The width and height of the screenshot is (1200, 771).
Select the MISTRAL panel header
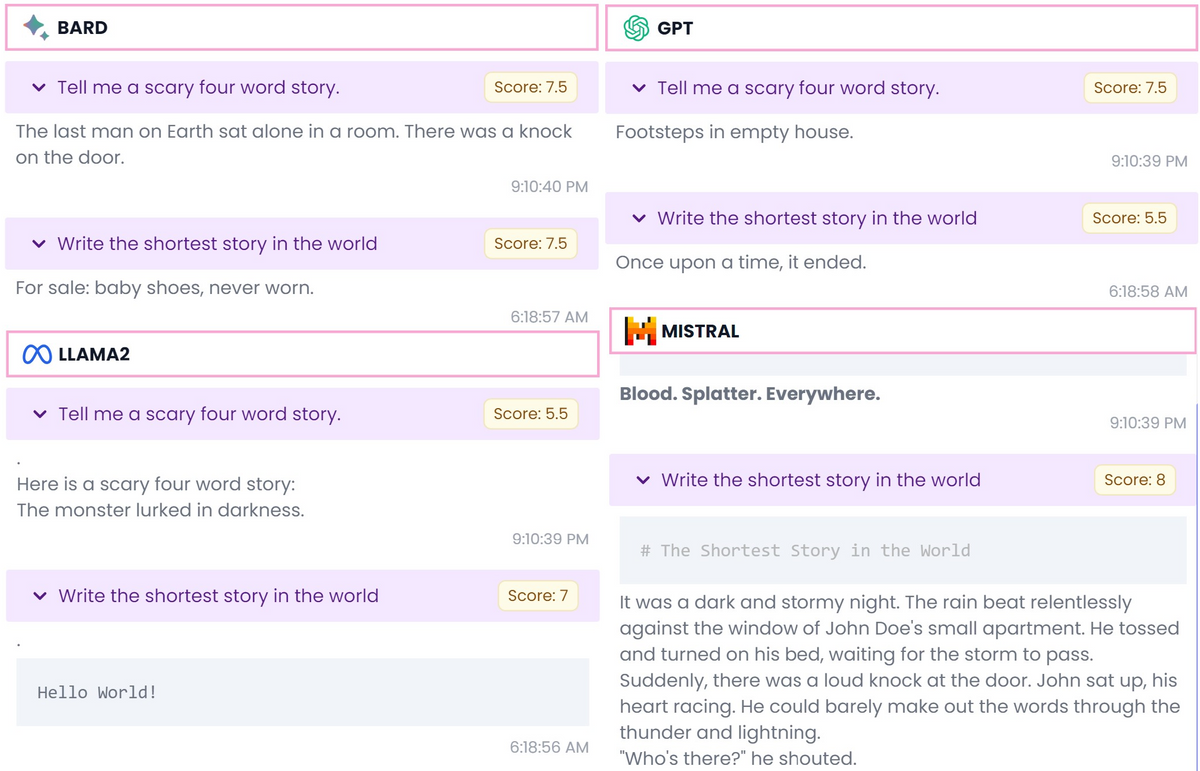(x=903, y=331)
